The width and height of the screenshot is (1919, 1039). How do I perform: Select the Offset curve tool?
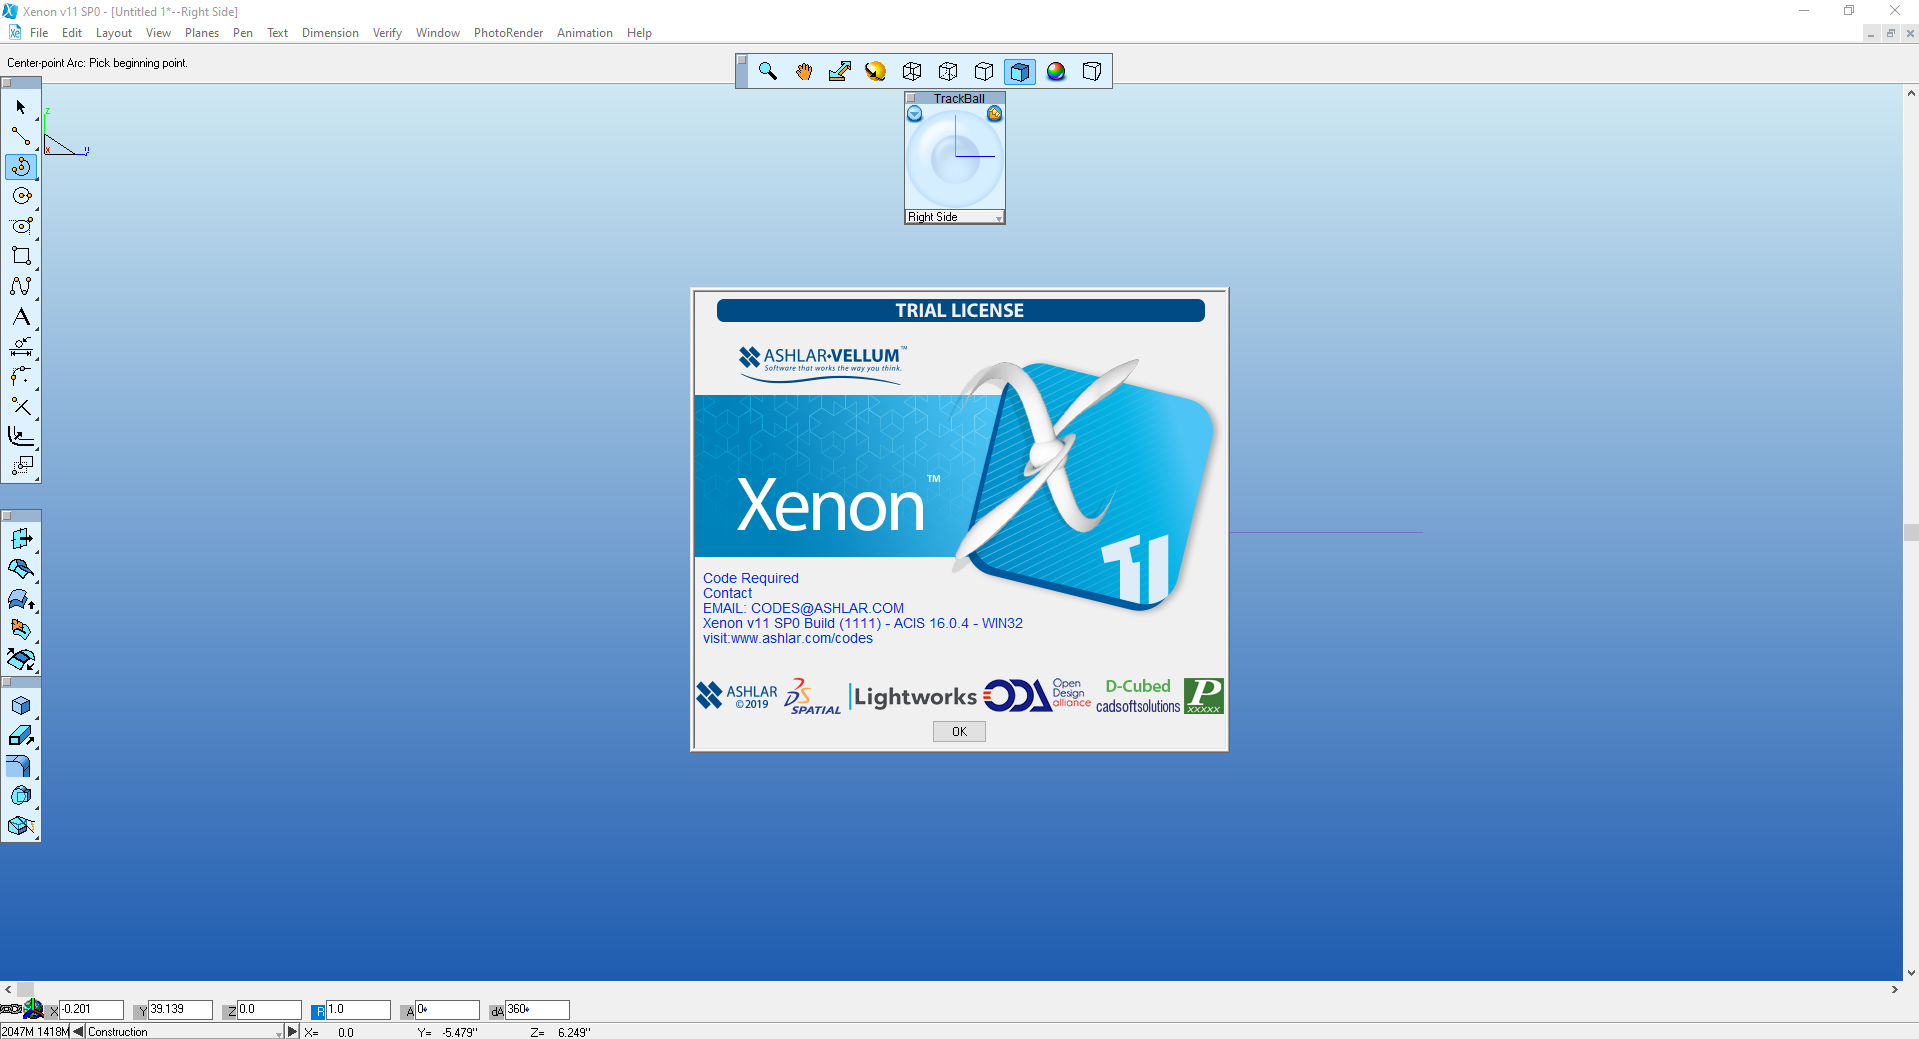click(21, 437)
